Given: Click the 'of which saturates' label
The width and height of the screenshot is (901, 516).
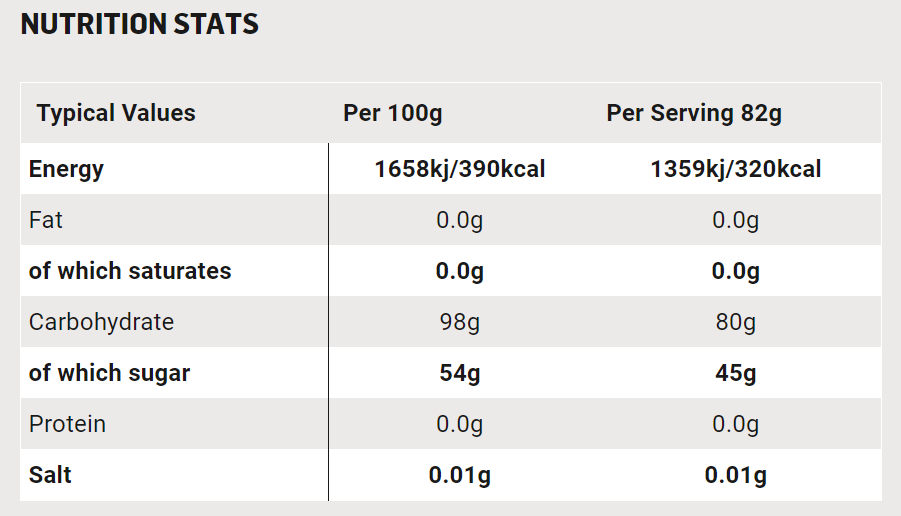Looking at the screenshot, I should click(130, 271).
